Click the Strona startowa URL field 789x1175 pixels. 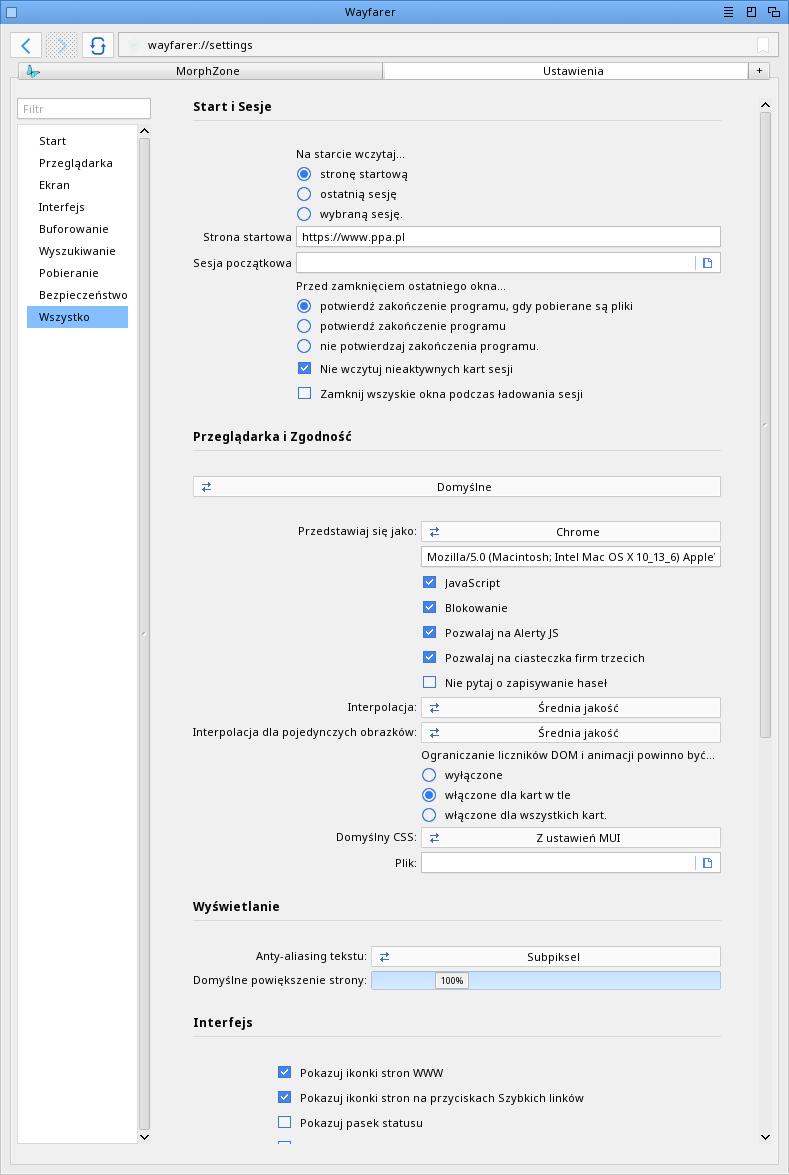(508, 237)
